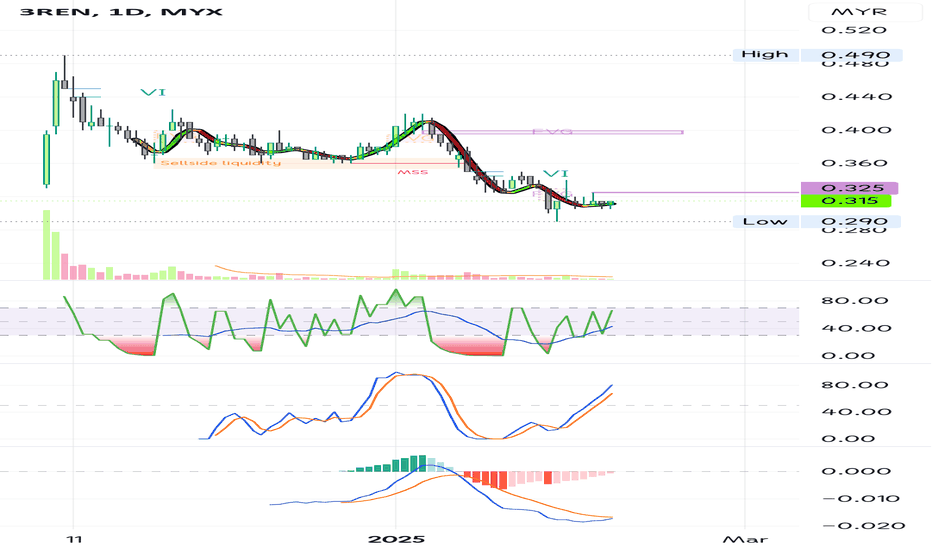The width and height of the screenshot is (932, 550).
Task: Select the FVG box label
Action: (552, 131)
